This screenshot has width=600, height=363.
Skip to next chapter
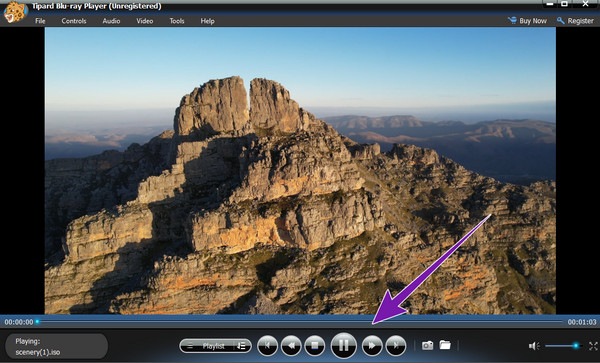pos(395,345)
